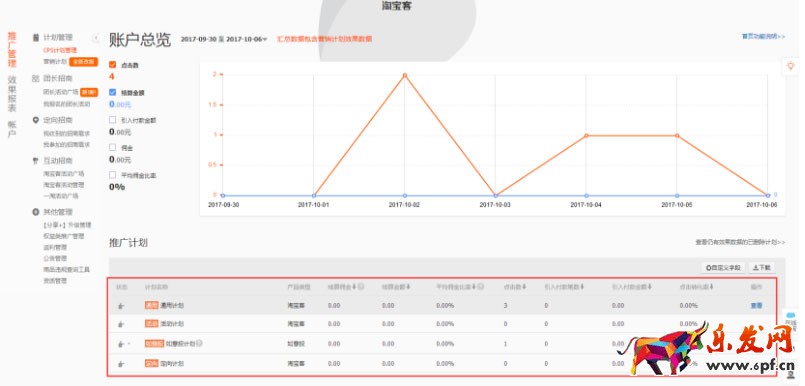Enable the 佣金 checkbox

112,147
